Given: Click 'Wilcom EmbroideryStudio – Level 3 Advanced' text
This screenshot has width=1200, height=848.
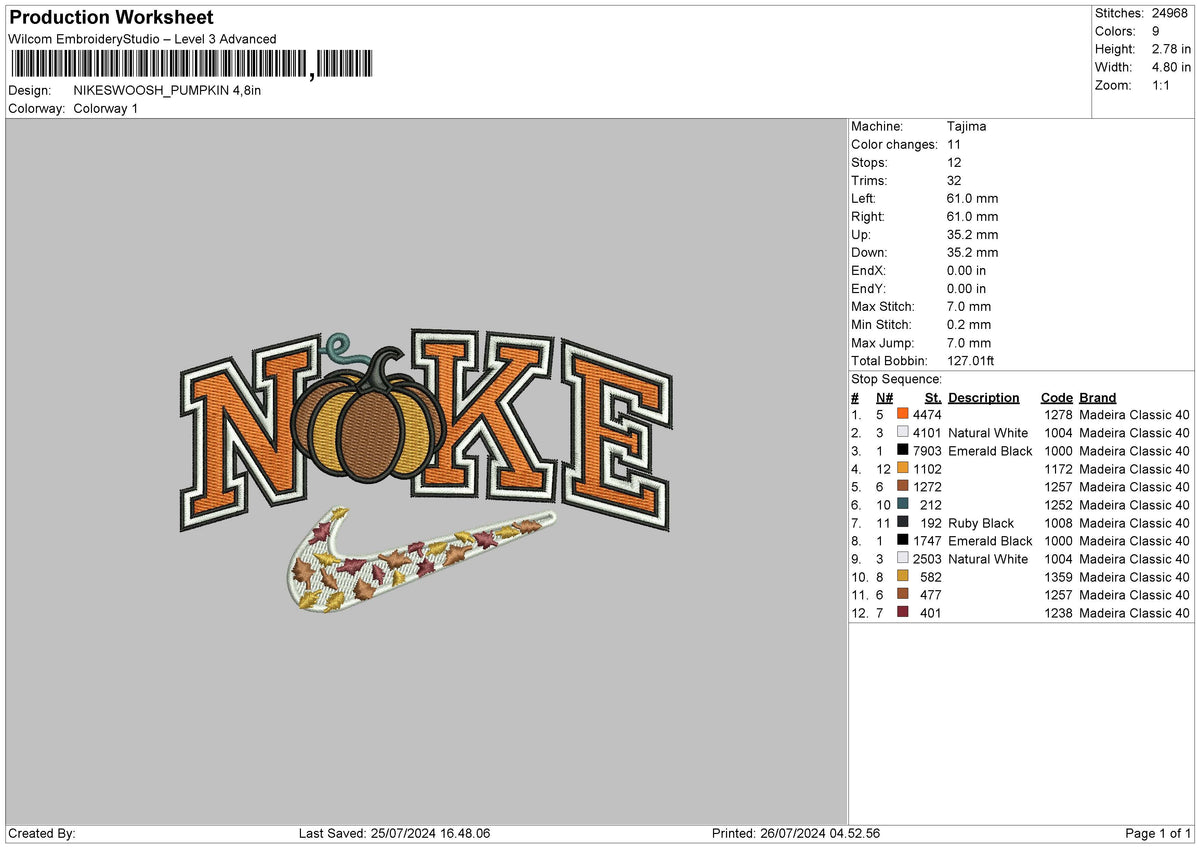Looking at the screenshot, I should pyautogui.click(x=142, y=39).
